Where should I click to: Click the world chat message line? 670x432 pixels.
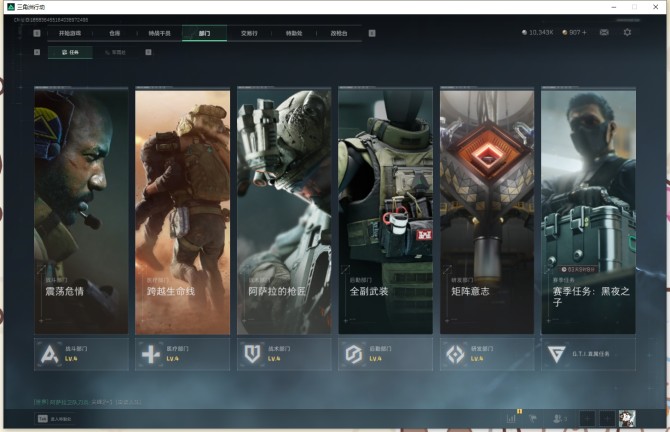[88, 402]
